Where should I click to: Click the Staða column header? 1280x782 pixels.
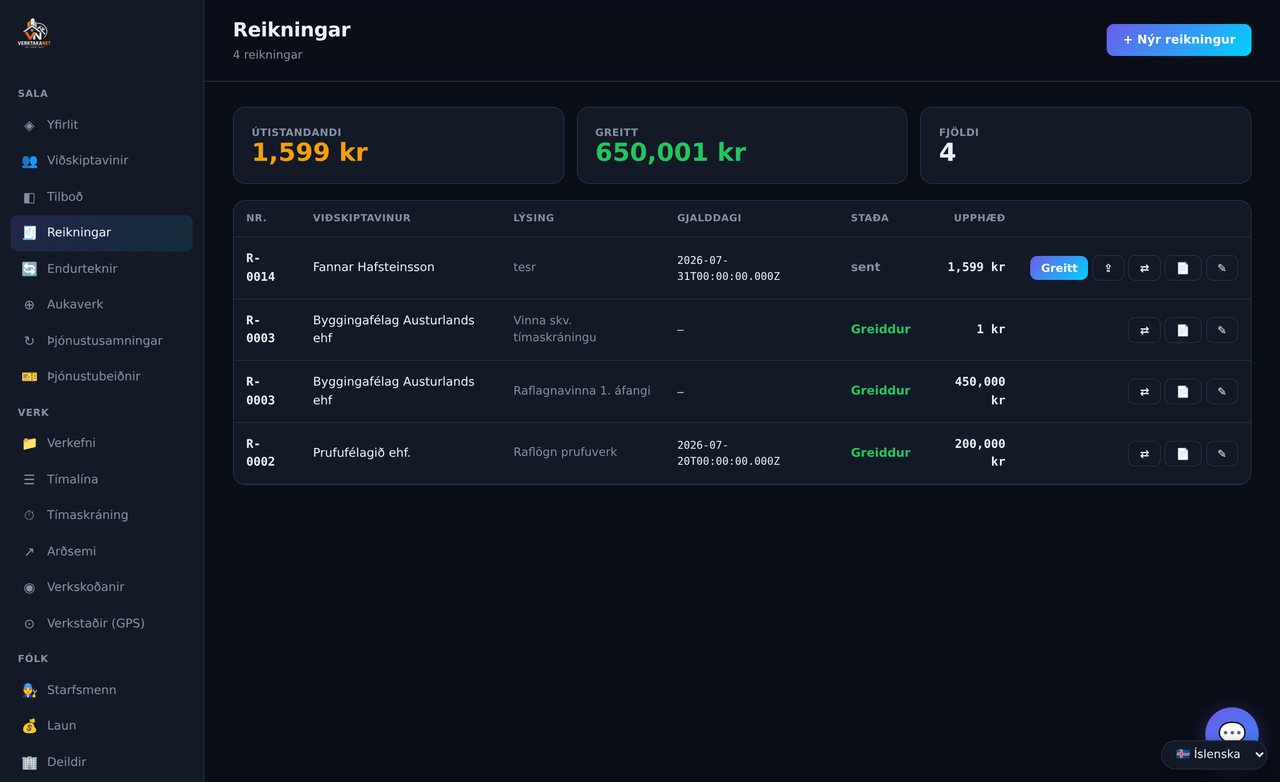click(869, 218)
